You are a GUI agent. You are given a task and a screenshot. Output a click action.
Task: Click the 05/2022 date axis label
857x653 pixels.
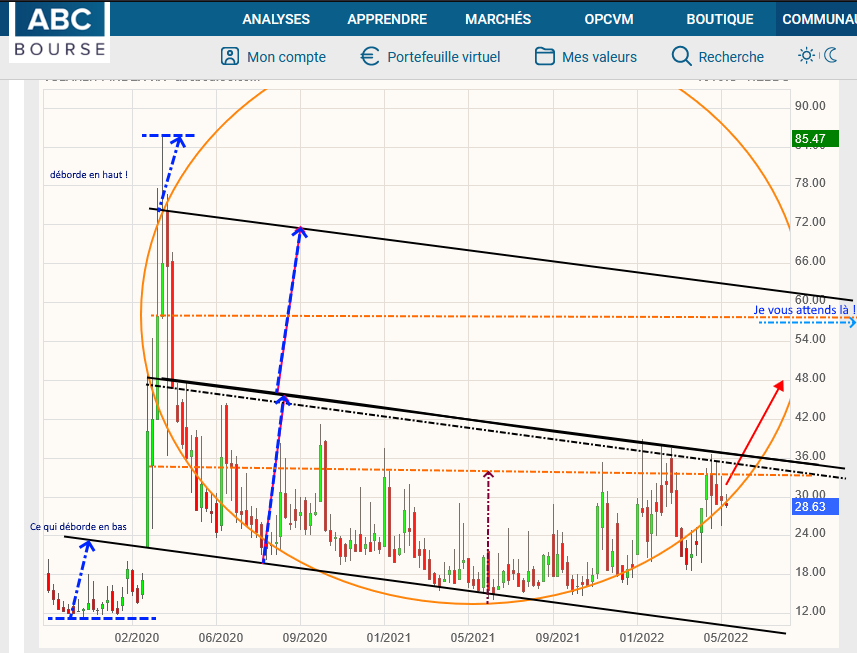click(725, 638)
